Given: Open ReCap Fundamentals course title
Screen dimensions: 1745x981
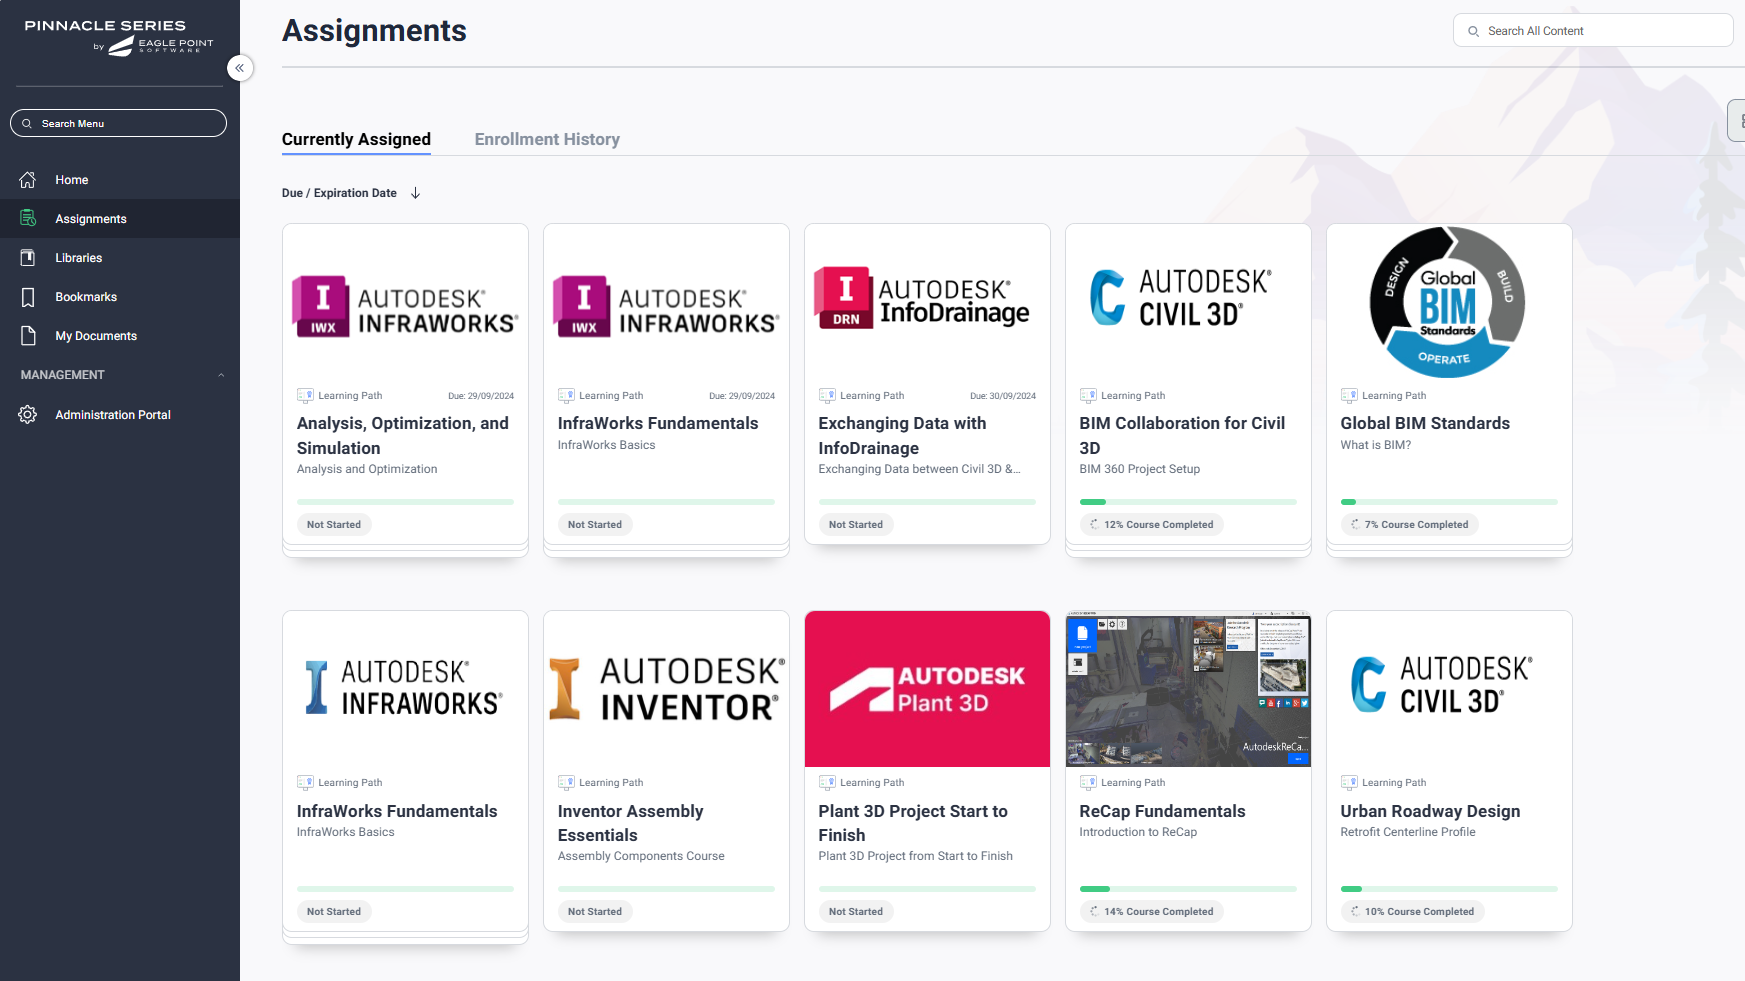Looking at the screenshot, I should pyautogui.click(x=1162, y=811).
